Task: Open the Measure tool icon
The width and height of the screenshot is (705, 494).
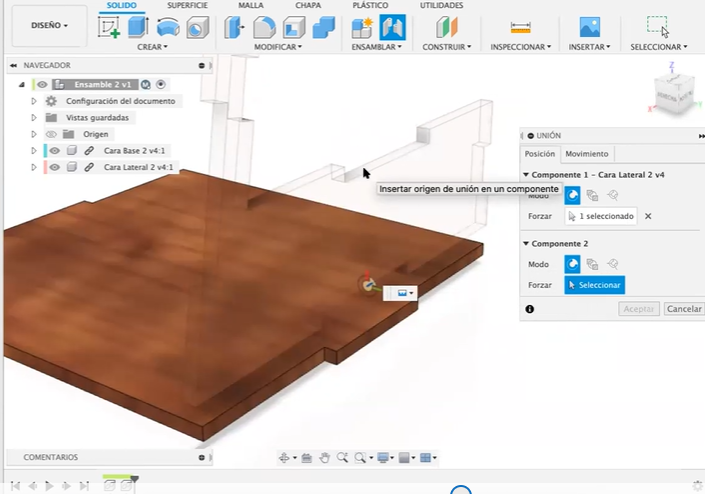Action: tap(521, 27)
